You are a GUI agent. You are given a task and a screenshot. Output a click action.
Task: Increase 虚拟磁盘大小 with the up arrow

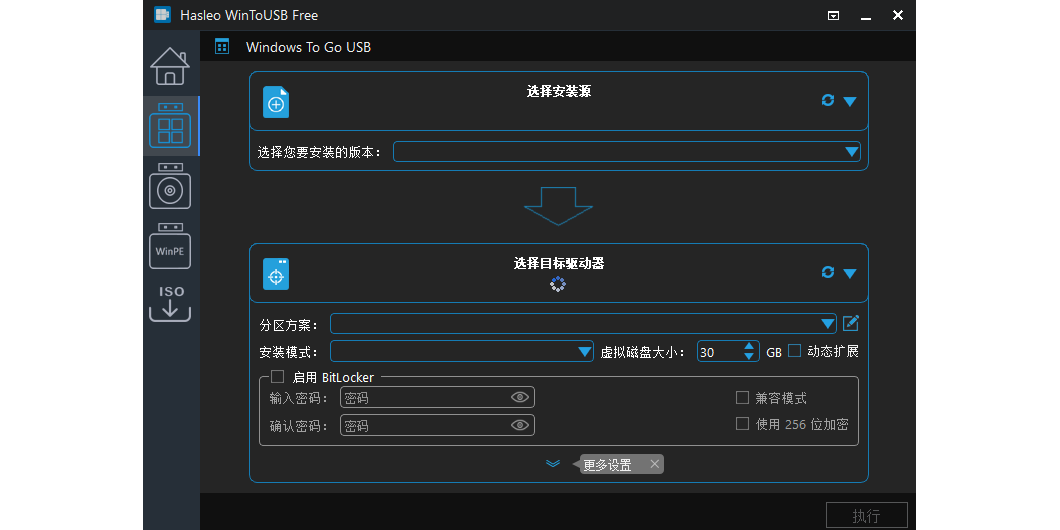click(749, 346)
